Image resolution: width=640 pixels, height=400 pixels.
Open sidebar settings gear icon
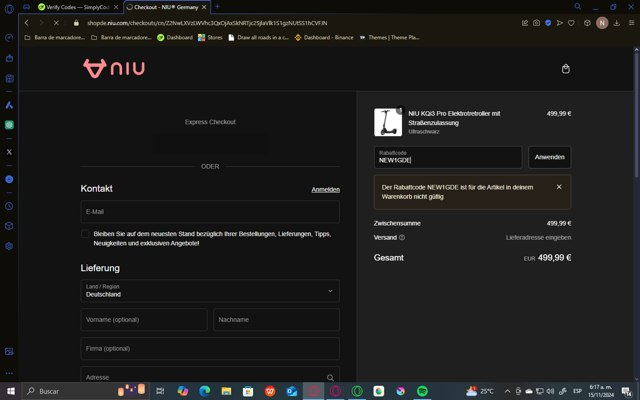tap(9, 246)
